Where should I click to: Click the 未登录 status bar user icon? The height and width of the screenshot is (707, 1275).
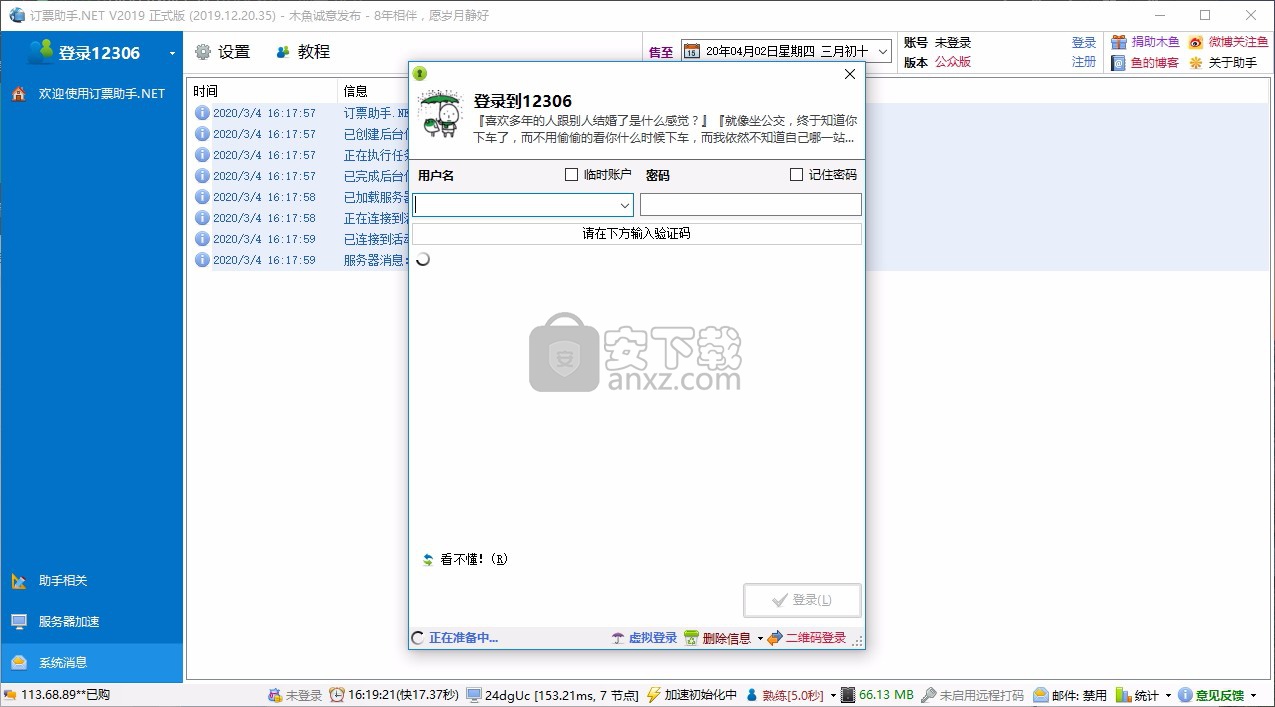275,695
